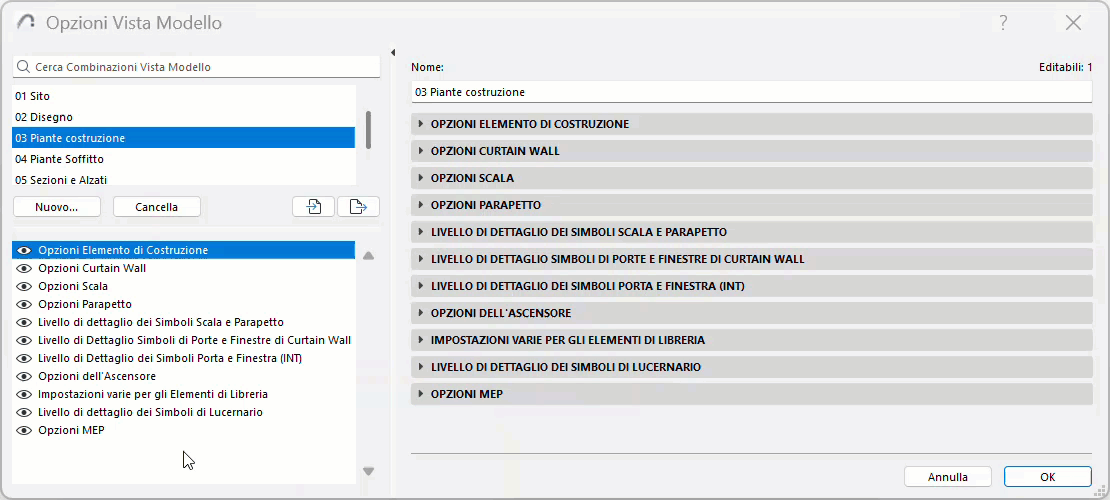Select Opzioni Curtain Wall row label
The height and width of the screenshot is (500, 1110).
coord(92,268)
